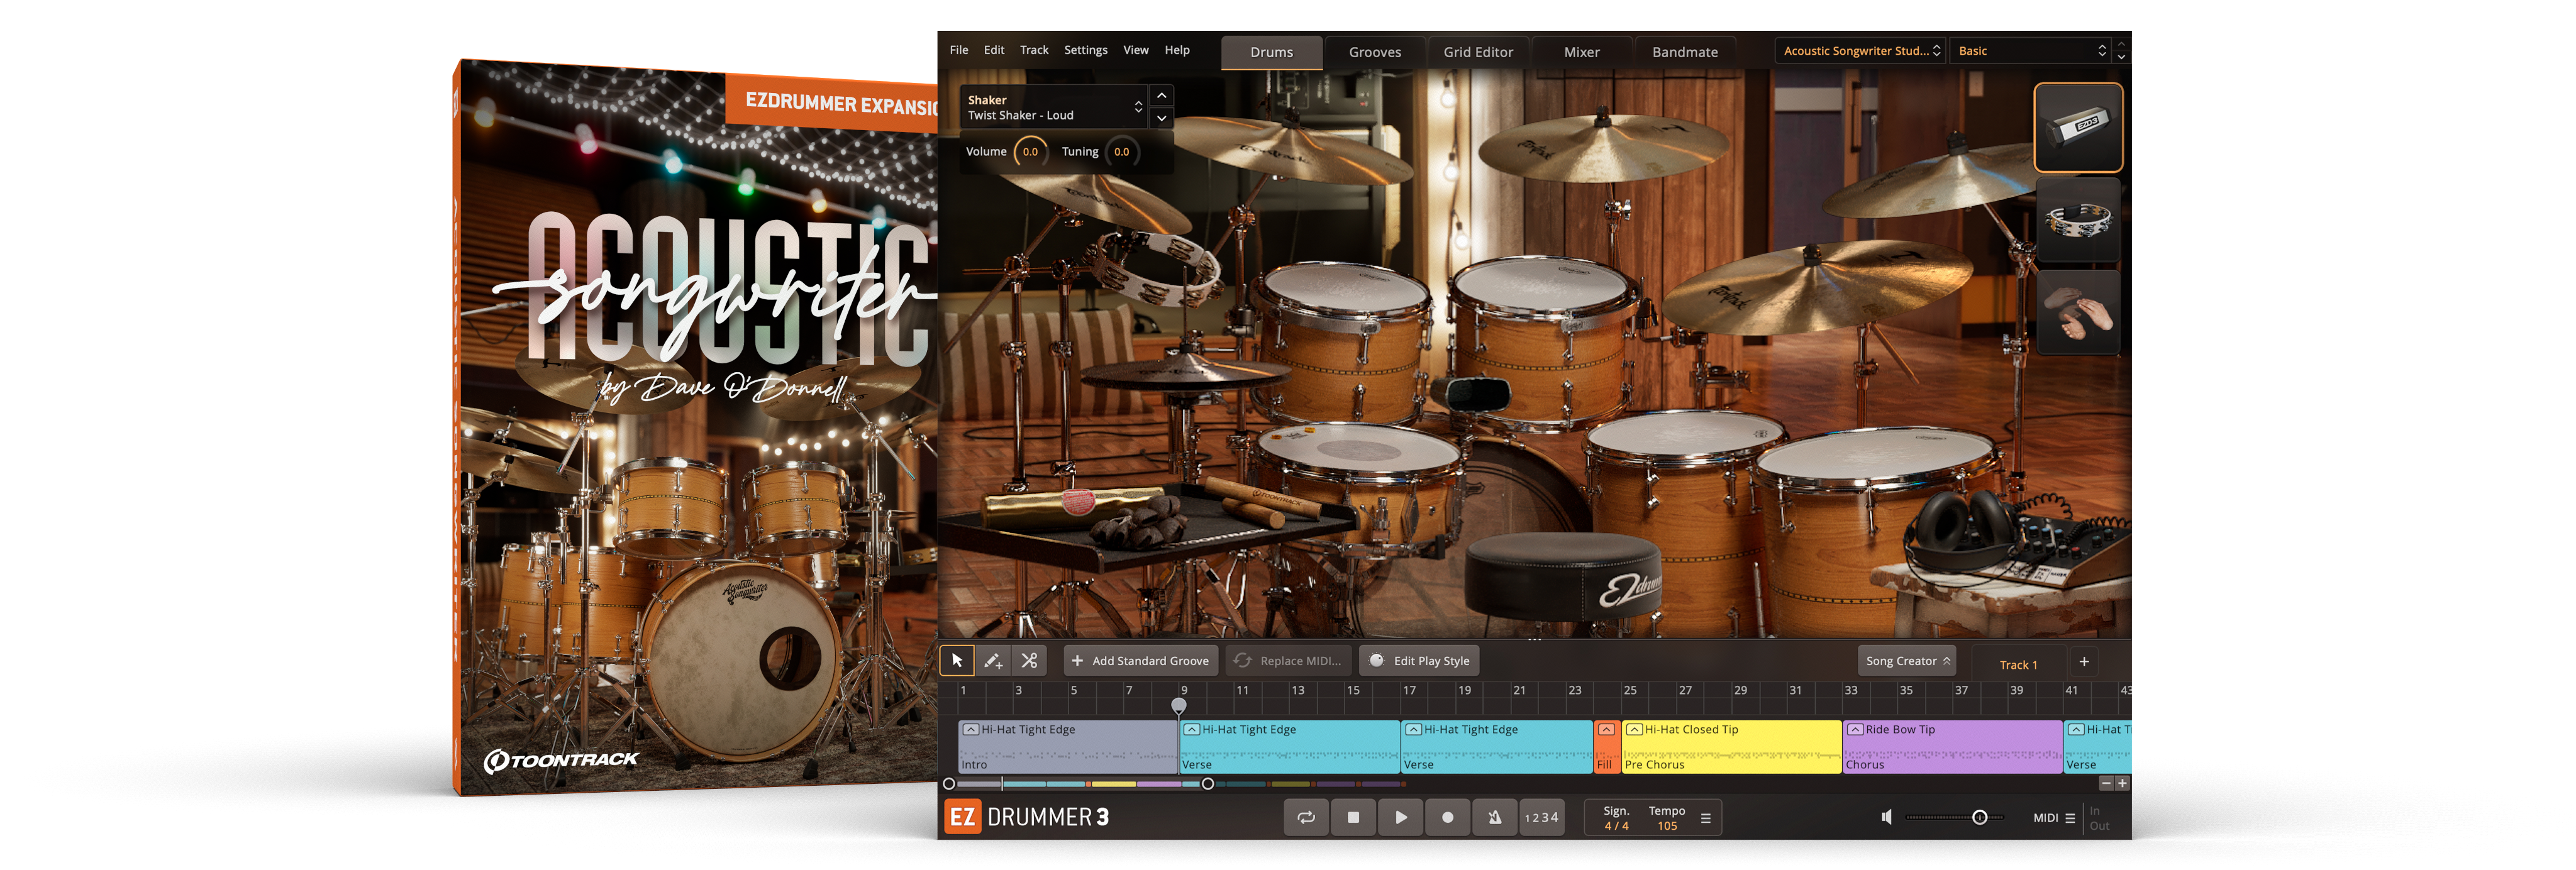Open the Settings menu
The height and width of the screenshot is (870, 2576).
point(1085,50)
